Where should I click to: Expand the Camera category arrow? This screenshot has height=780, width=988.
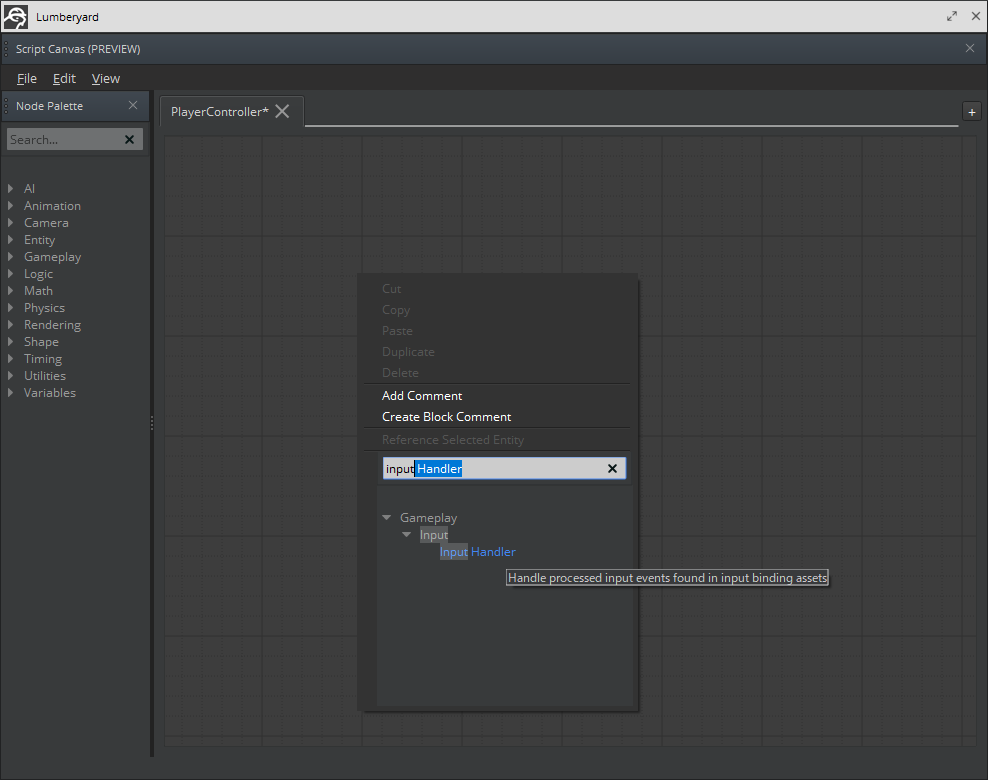coord(10,222)
